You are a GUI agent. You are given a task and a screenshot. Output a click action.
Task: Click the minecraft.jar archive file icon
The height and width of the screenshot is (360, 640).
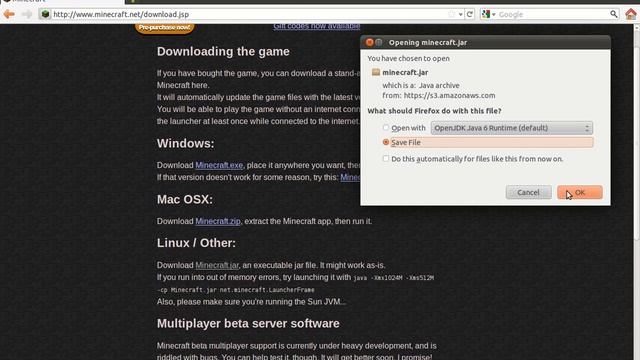(x=376, y=72)
